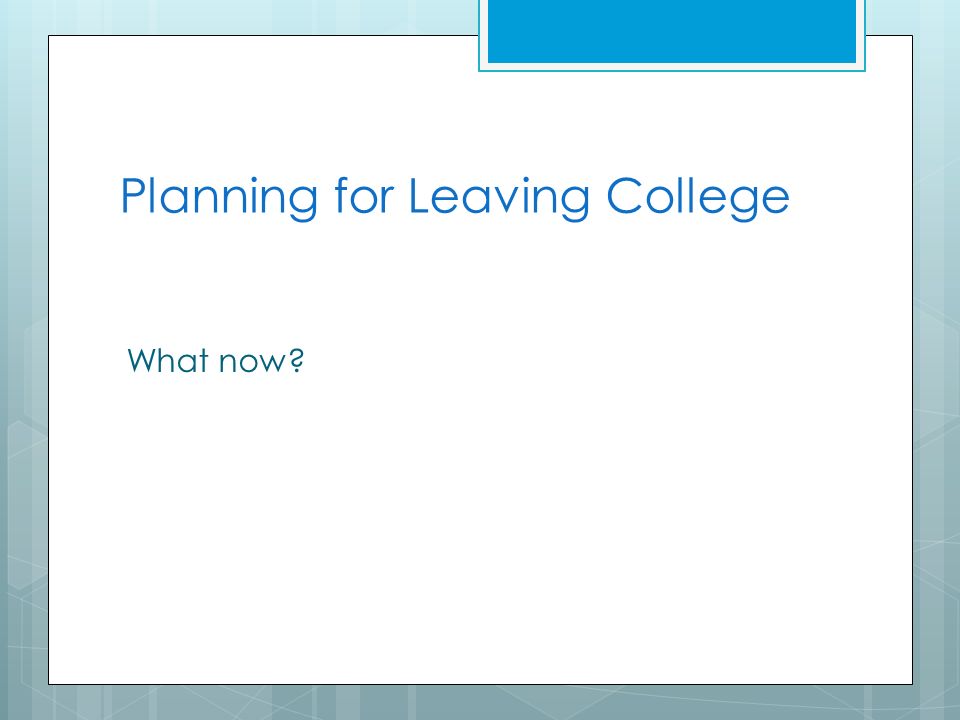Click the word "for" in the title
960x720 pixels.
click(362, 195)
